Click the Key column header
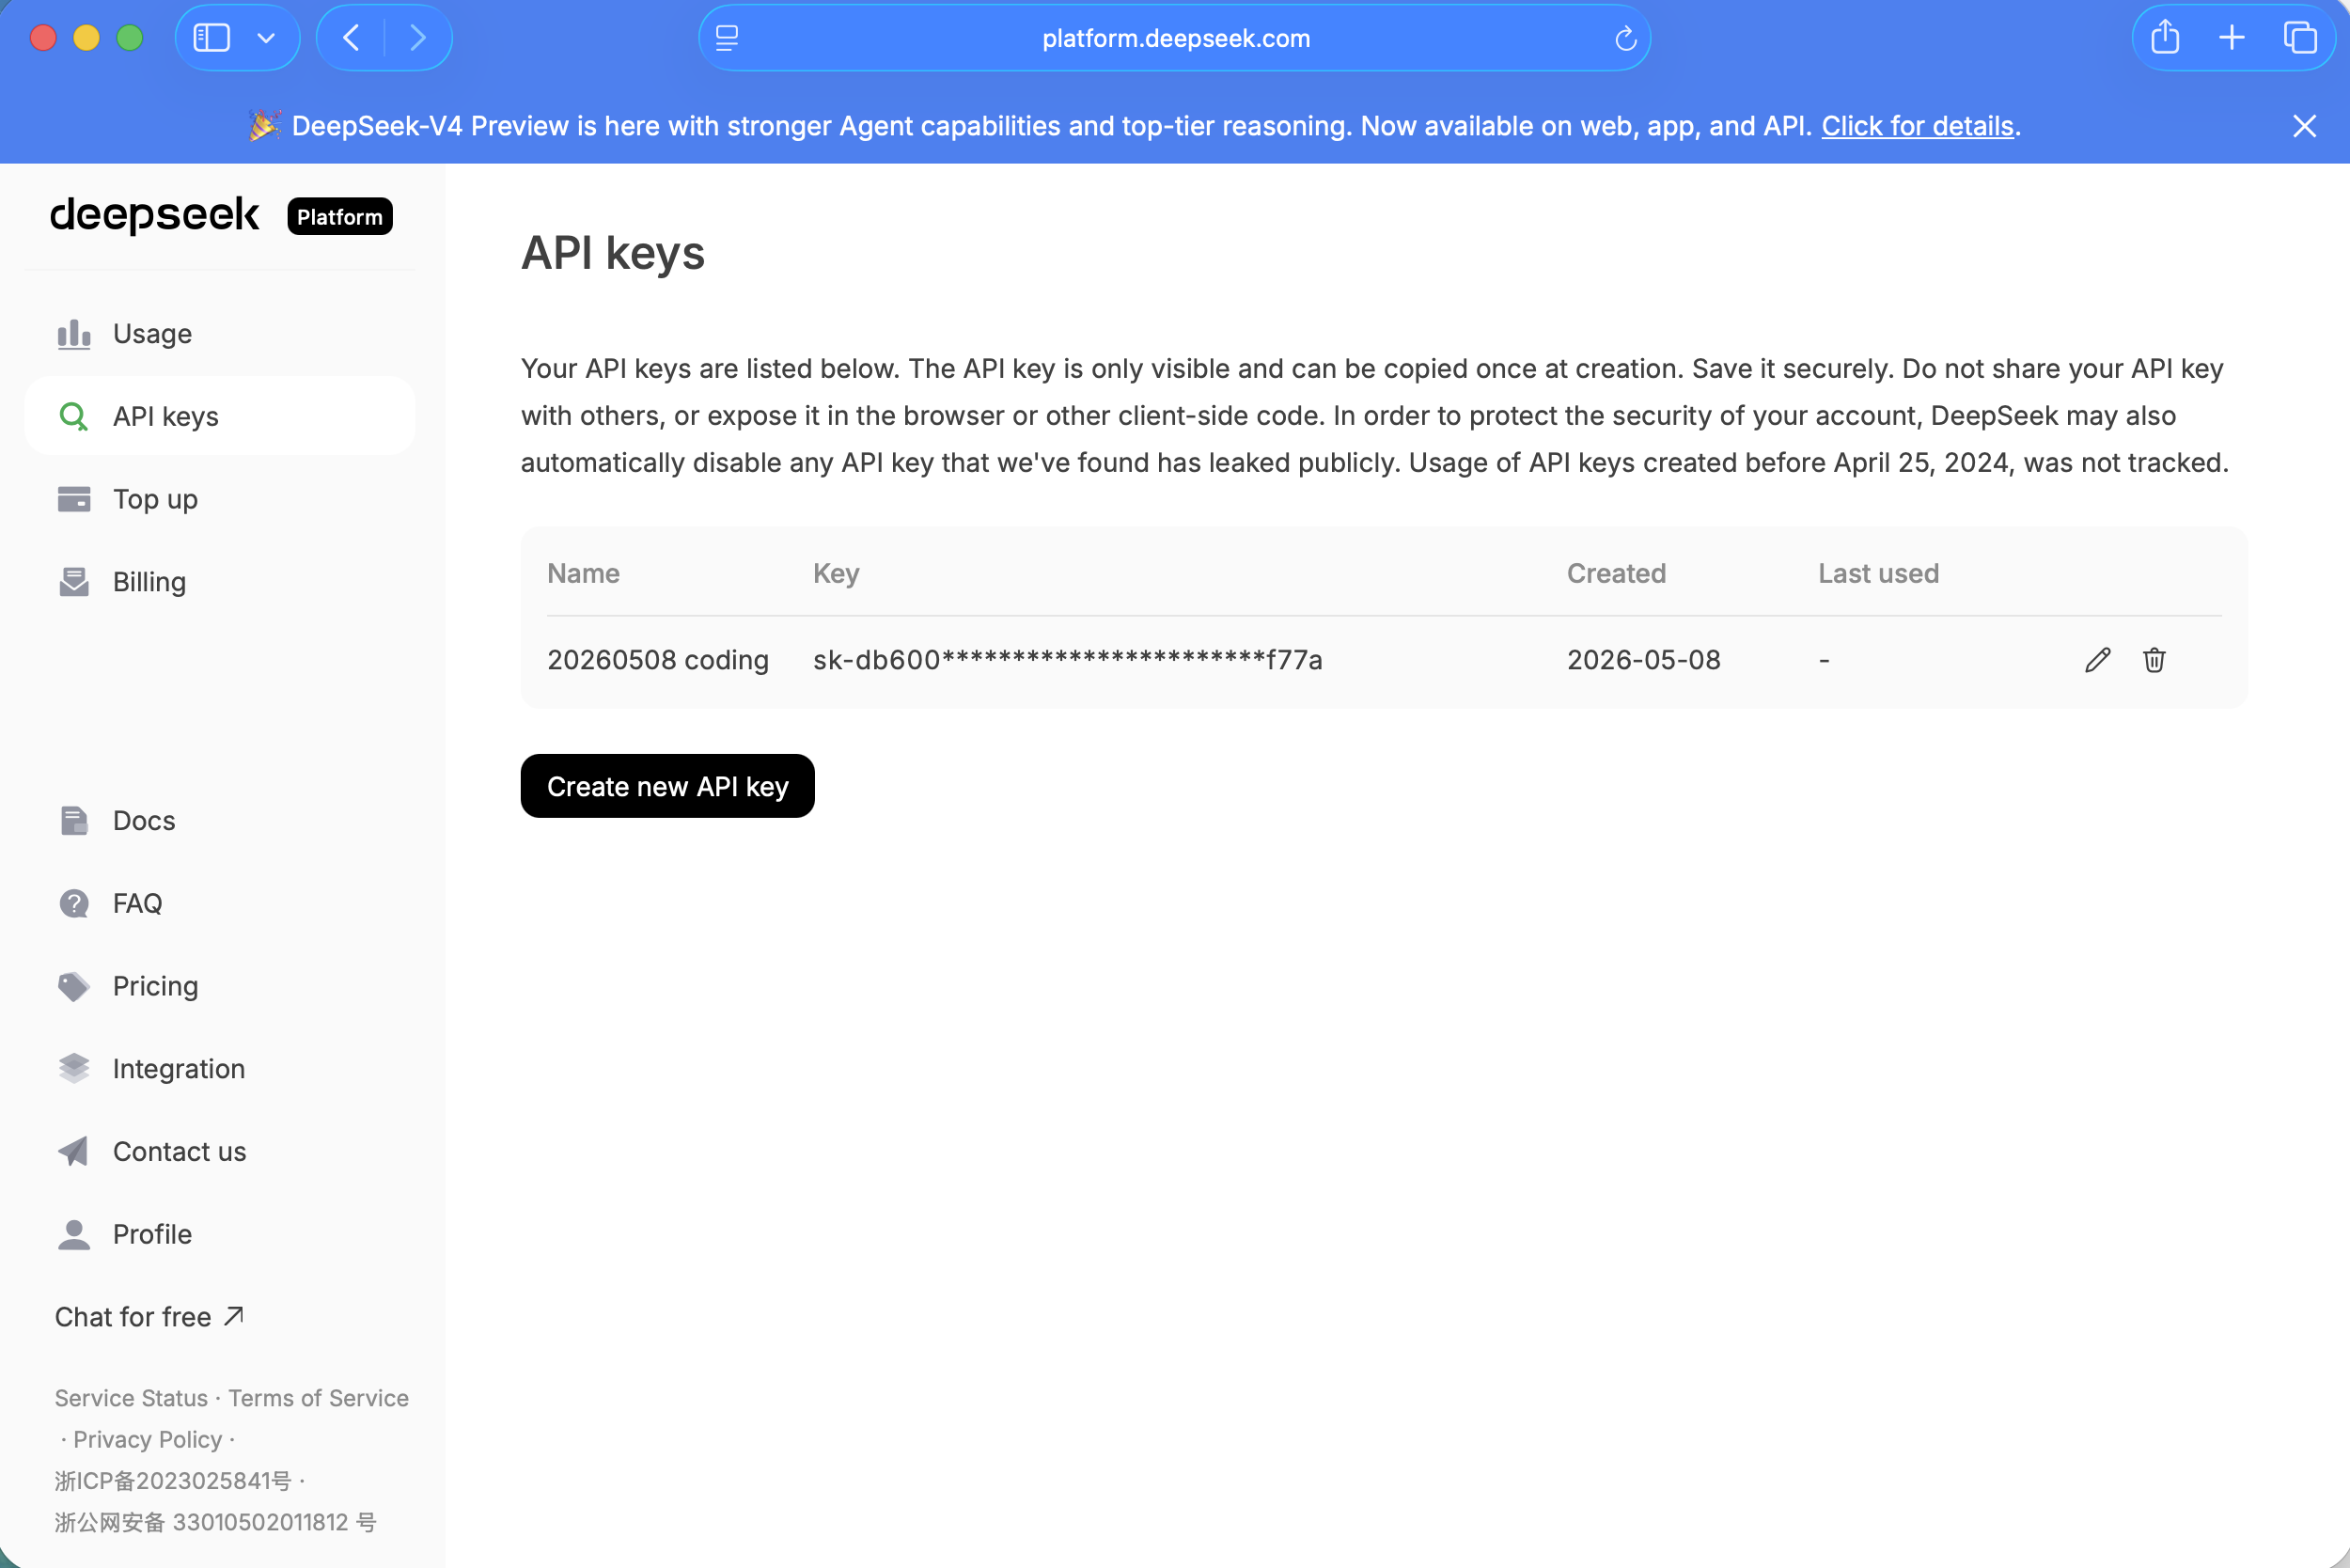The height and width of the screenshot is (1568, 2350). coord(836,573)
